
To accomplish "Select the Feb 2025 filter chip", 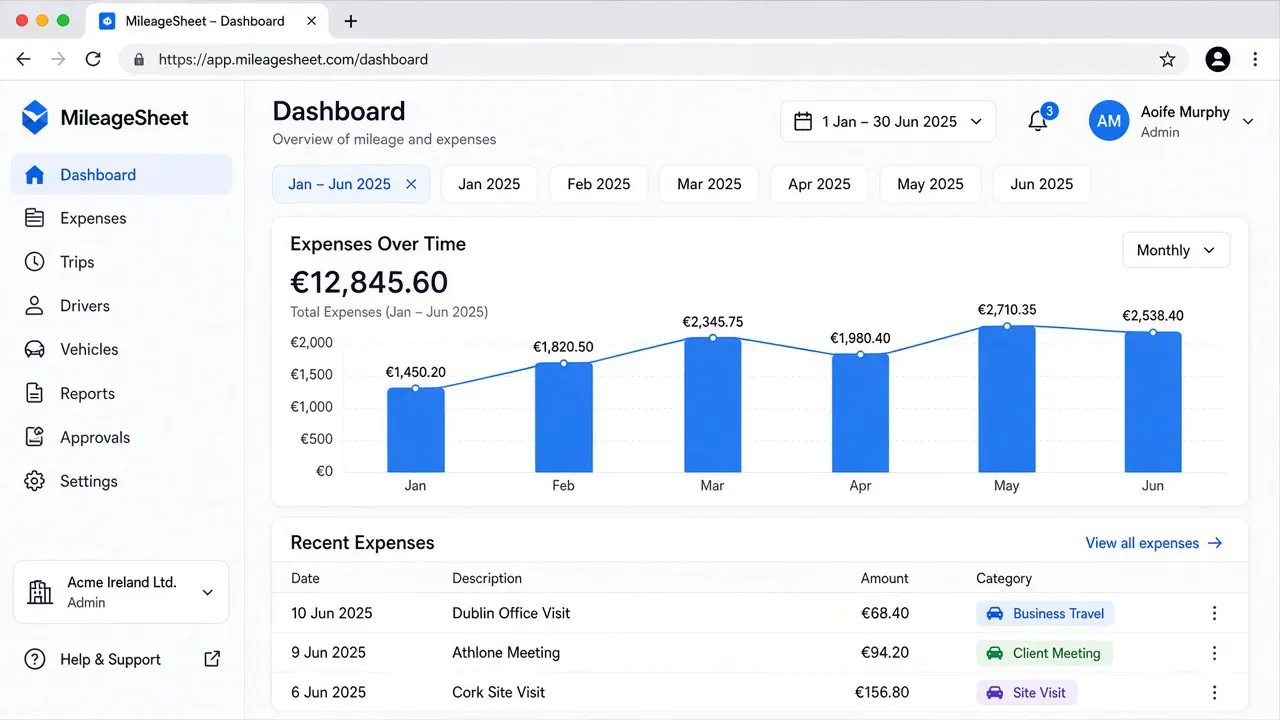I will [599, 184].
